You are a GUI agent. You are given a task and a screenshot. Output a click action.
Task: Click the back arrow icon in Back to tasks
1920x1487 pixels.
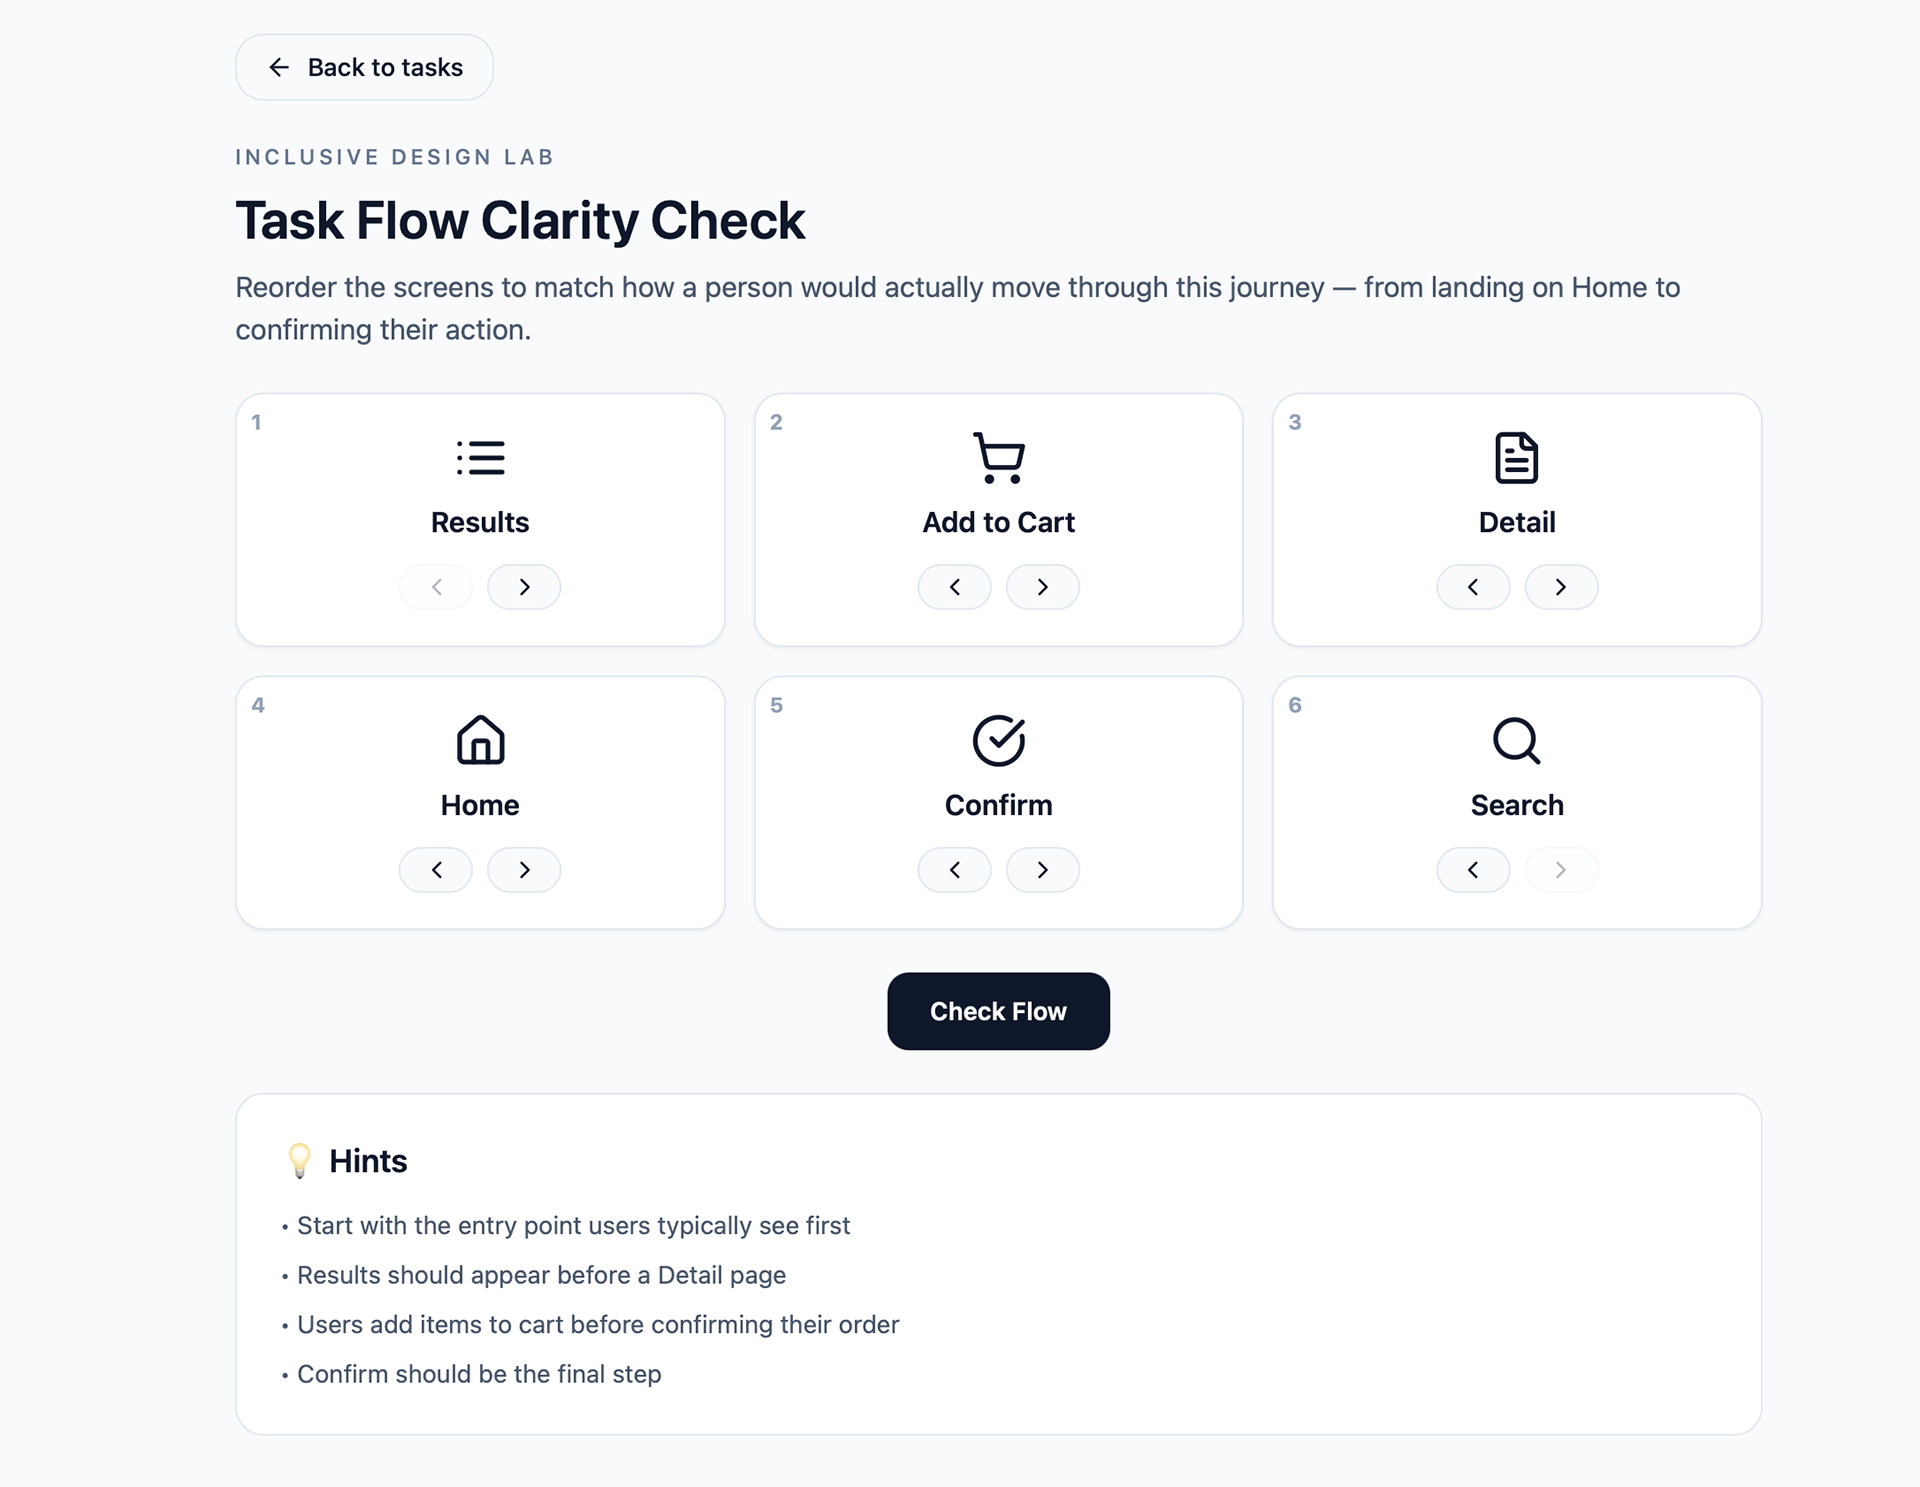point(279,67)
